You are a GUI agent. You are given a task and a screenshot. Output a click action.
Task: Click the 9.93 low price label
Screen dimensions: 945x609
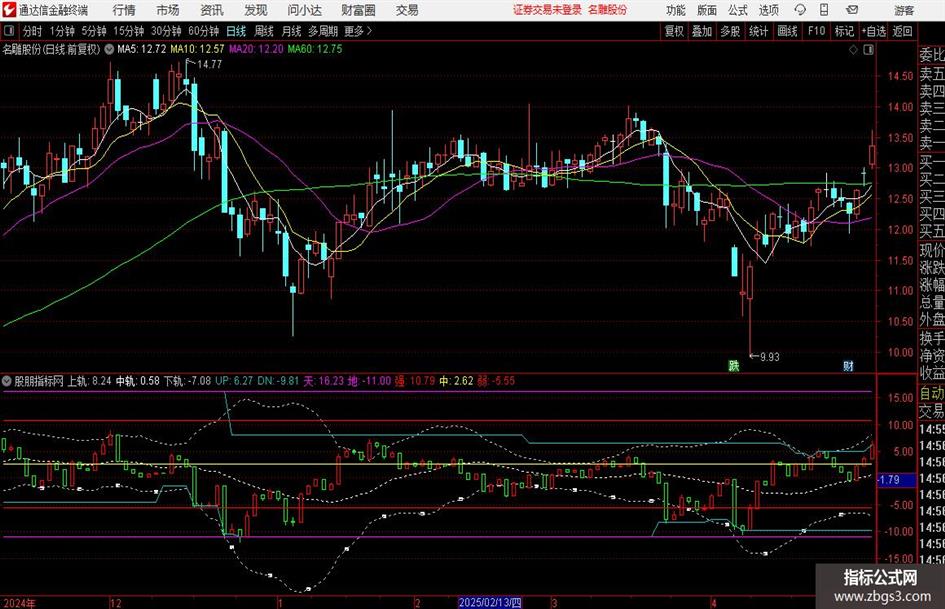[x=770, y=357]
